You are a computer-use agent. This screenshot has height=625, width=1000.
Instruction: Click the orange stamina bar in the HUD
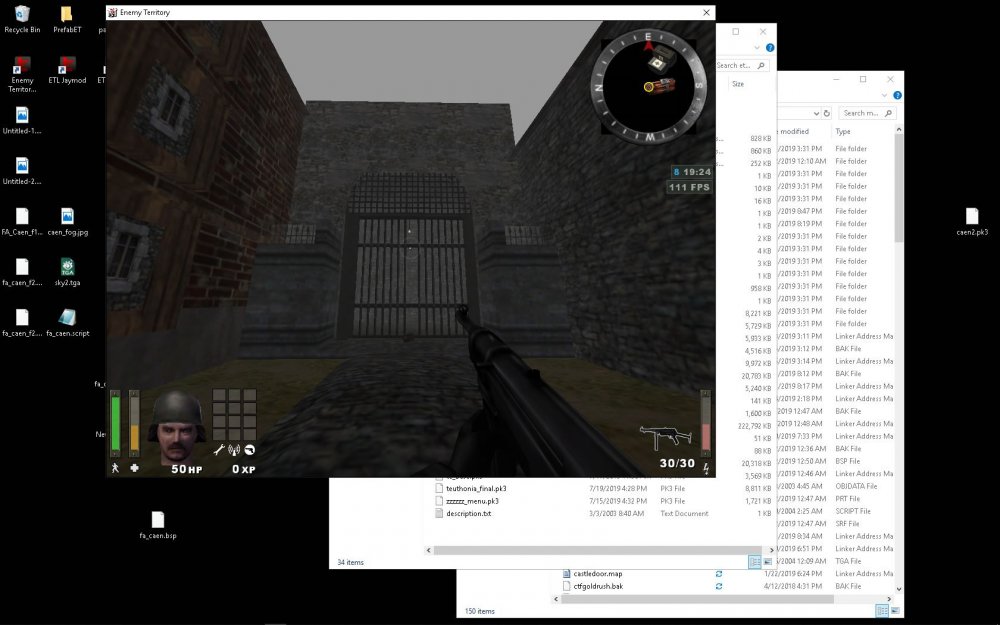135,423
